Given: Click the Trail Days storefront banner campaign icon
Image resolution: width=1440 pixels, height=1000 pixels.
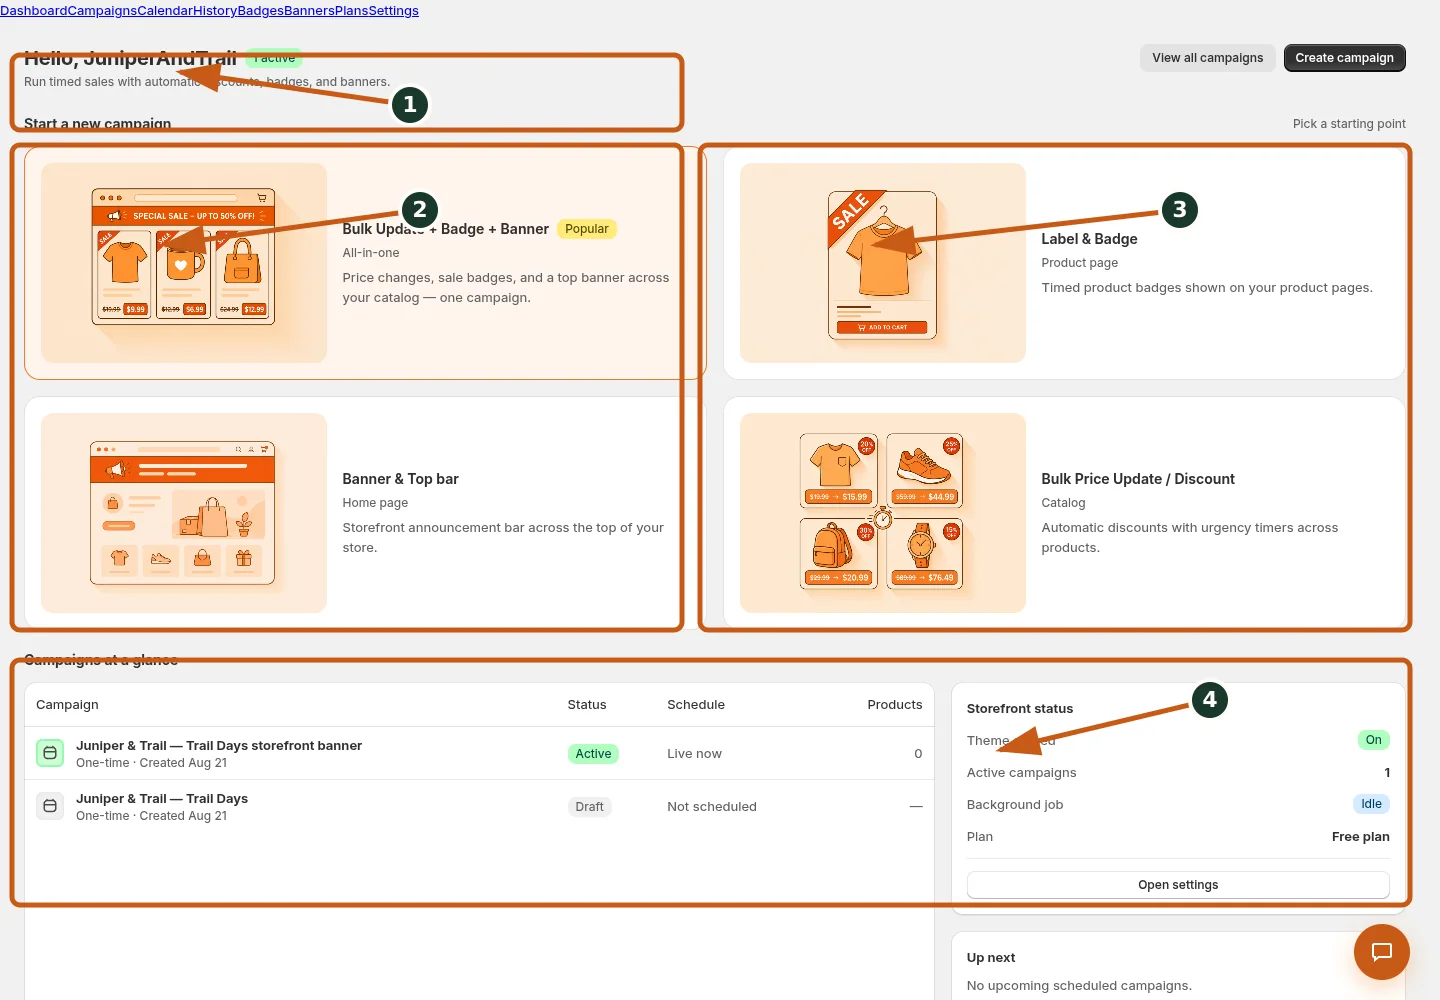Looking at the screenshot, I should pyautogui.click(x=50, y=753).
